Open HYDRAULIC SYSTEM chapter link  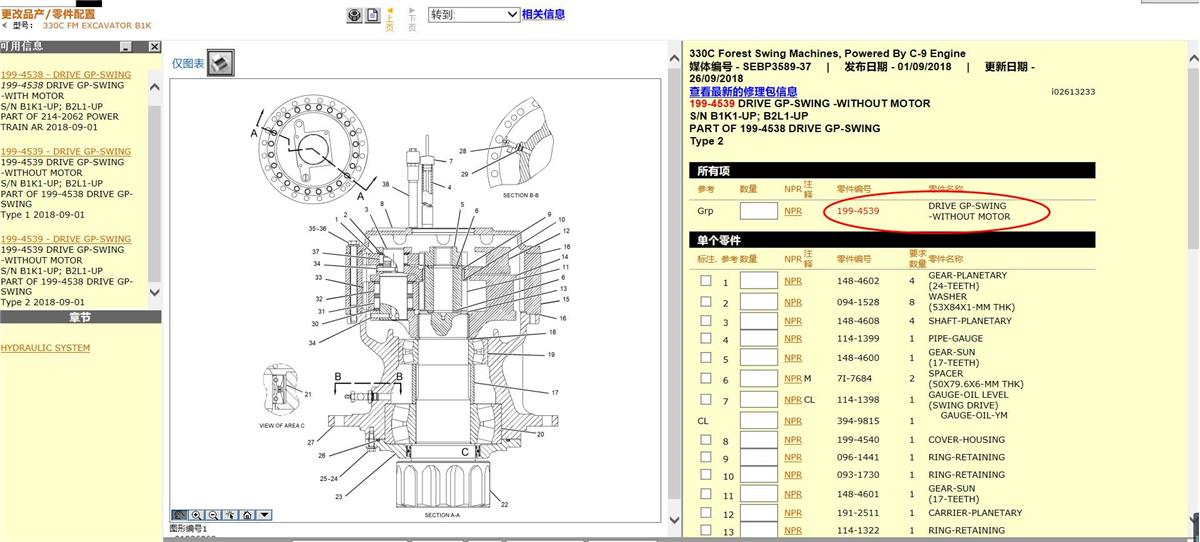tap(45, 348)
